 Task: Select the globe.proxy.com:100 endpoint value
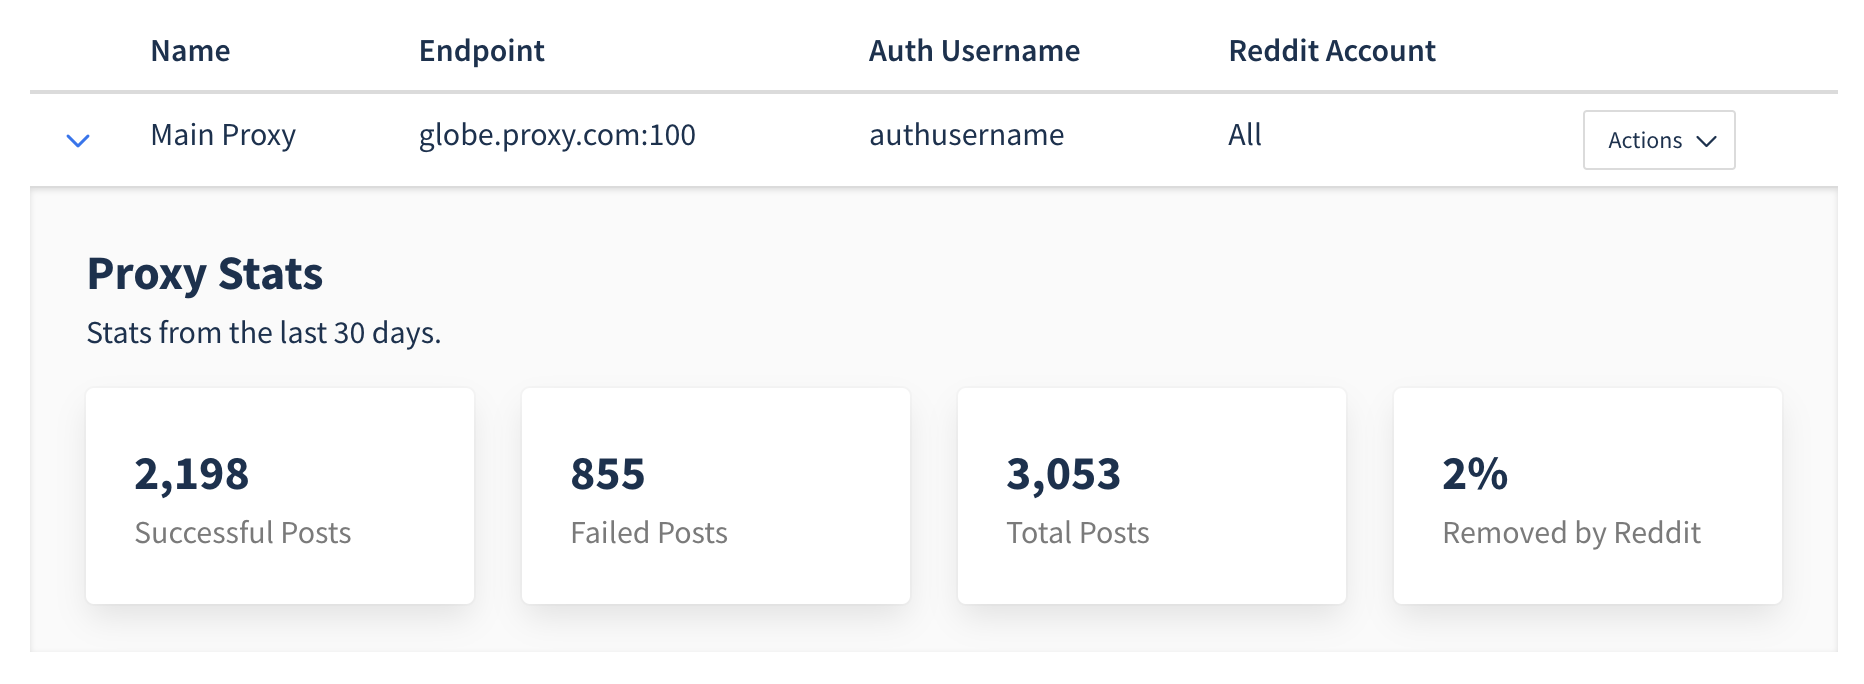click(557, 135)
